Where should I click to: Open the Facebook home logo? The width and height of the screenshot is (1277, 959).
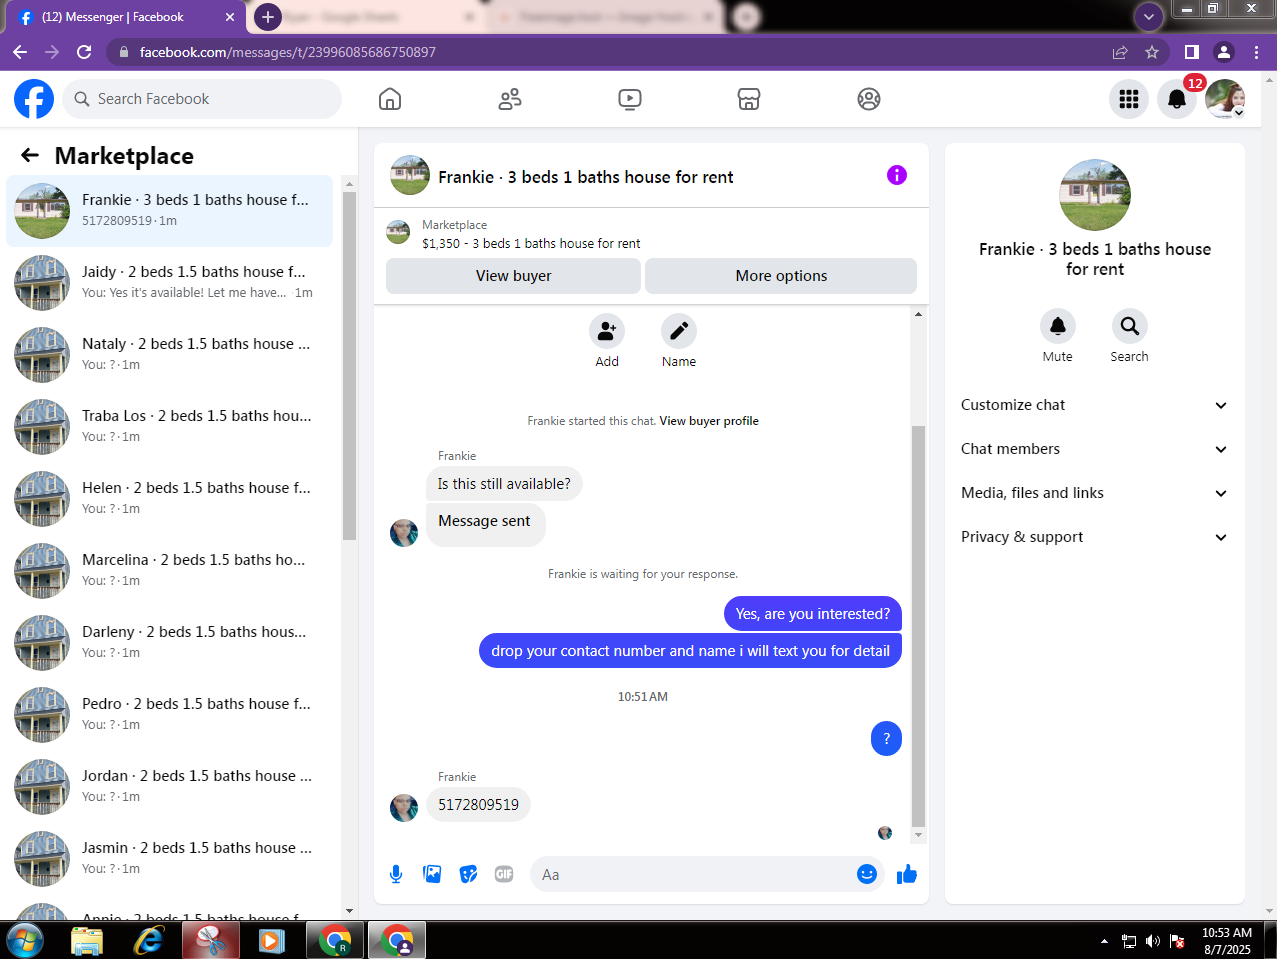pos(34,99)
